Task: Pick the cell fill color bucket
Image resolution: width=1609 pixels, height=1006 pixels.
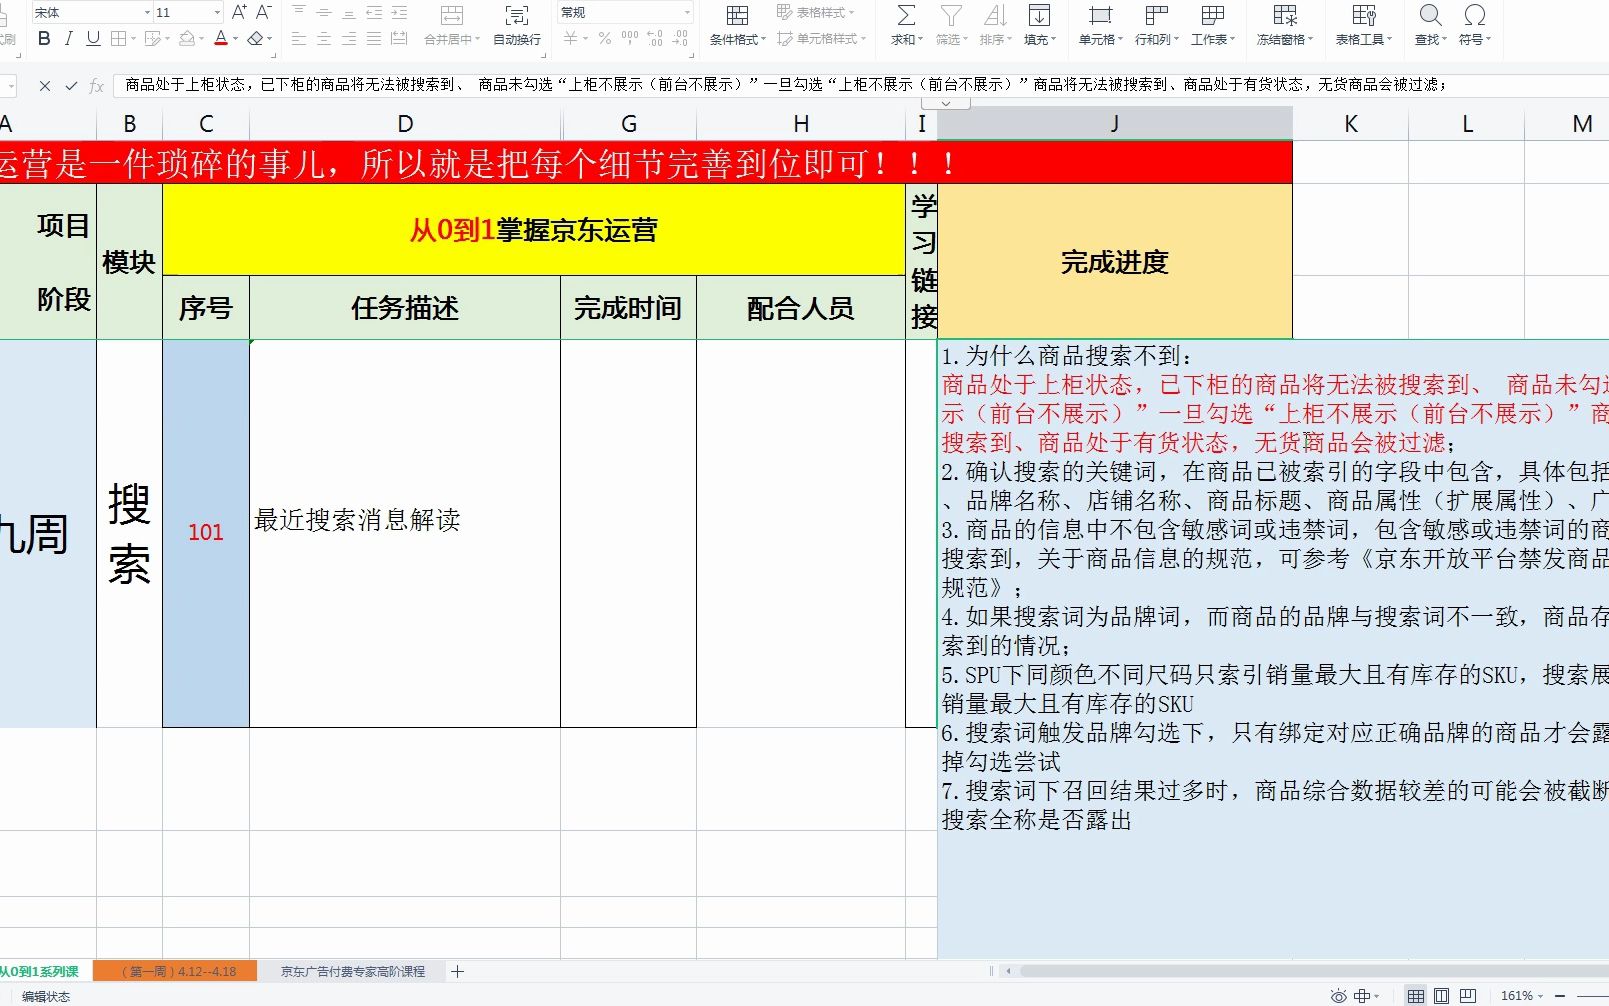Action: pos(186,38)
